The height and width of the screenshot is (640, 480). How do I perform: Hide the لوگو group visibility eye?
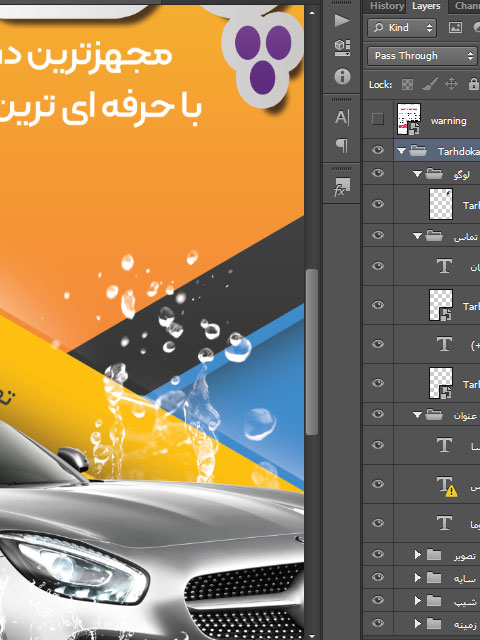pyautogui.click(x=378, y=173)
